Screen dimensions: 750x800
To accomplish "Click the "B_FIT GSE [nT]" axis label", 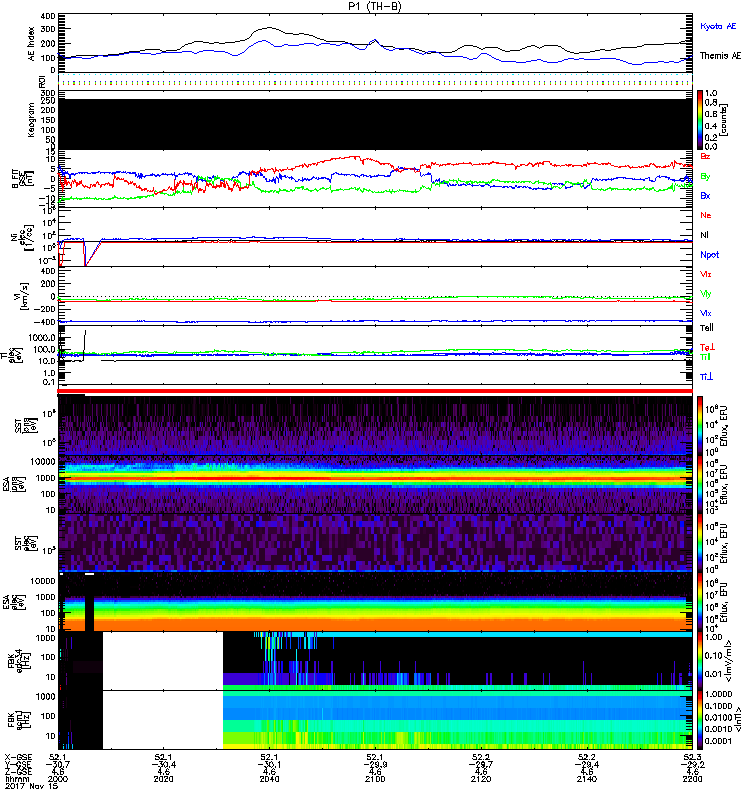I will [x=22, y=180].
